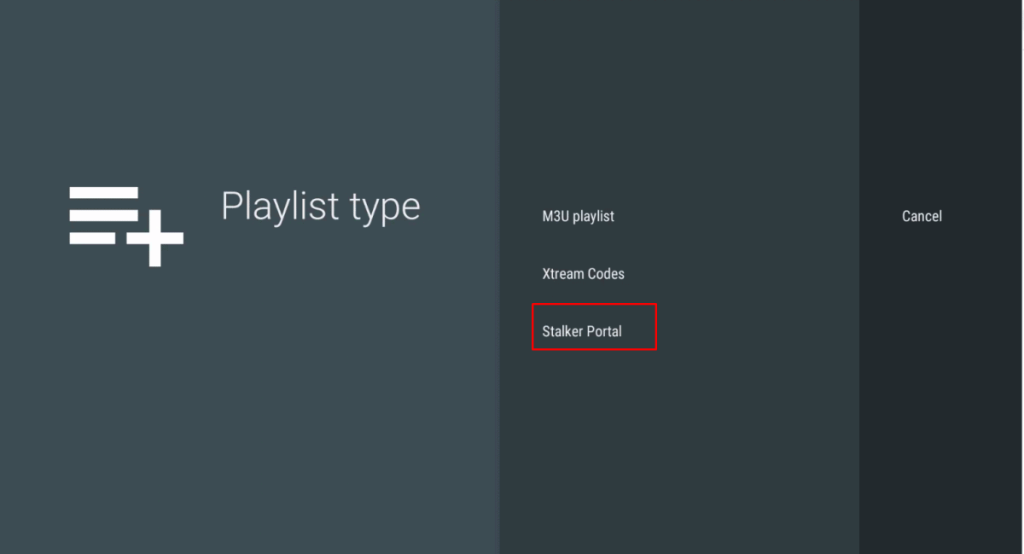Image resolution: width=1024 pixels, height=554 pixels.
Task: Choose Xtream Codes as playlist type
Action: pyautogui.click(x=583, y=273)
